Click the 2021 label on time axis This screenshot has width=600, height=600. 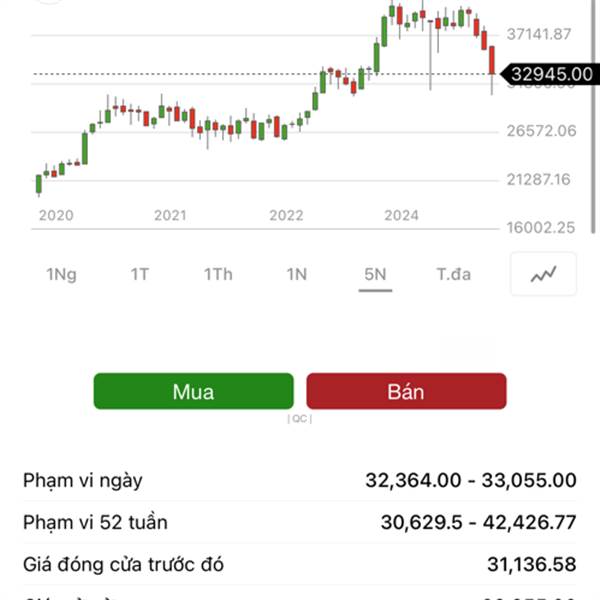170,215
